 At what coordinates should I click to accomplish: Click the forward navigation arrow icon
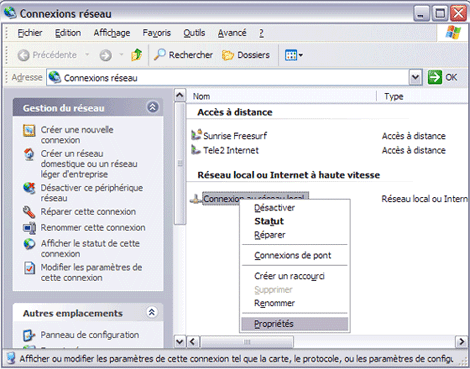[x=105, y=55]
